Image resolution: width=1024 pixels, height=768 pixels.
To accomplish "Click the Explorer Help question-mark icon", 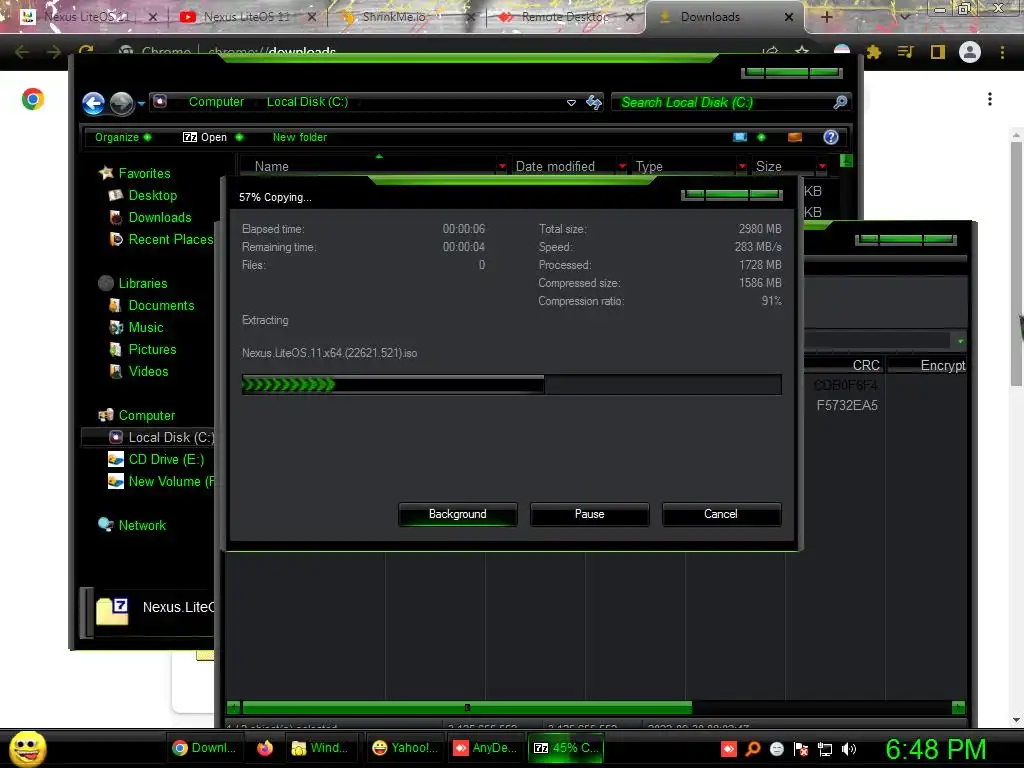I will [831, 137].
